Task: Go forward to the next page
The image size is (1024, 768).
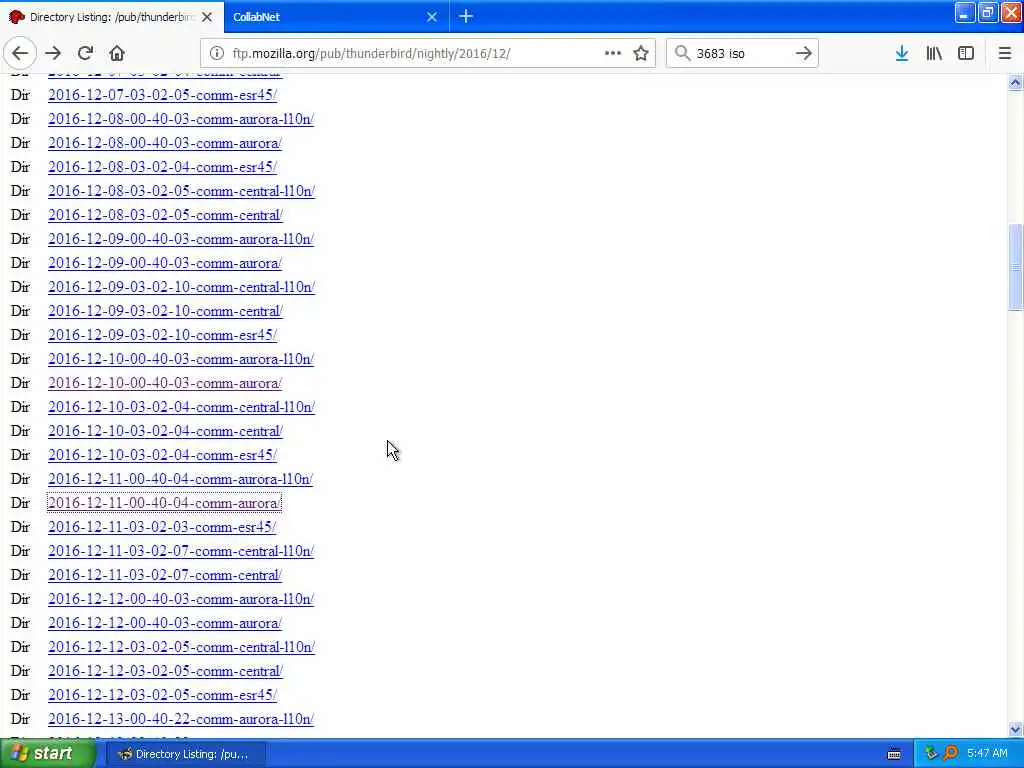Action: (x=54, y=53)
